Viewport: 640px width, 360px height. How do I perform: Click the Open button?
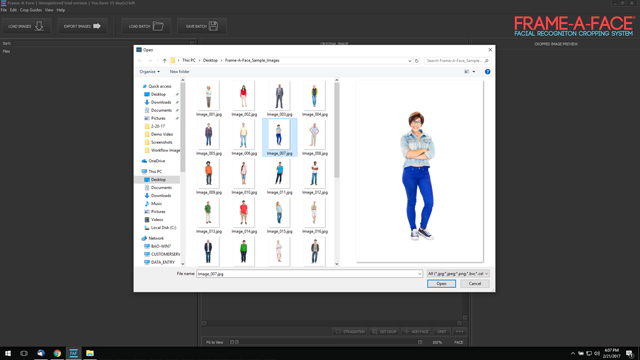click(441, 284)
